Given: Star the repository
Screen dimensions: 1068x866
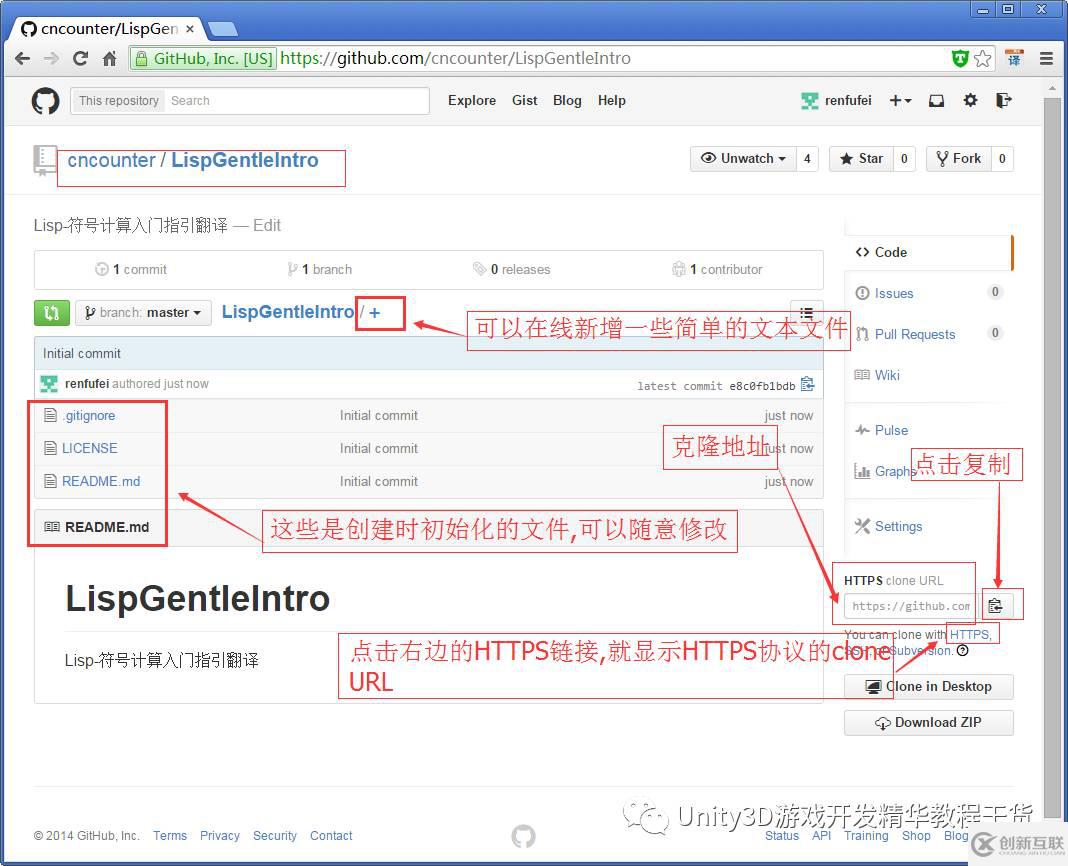Looking at the screenshot, I should click(862, 159).
